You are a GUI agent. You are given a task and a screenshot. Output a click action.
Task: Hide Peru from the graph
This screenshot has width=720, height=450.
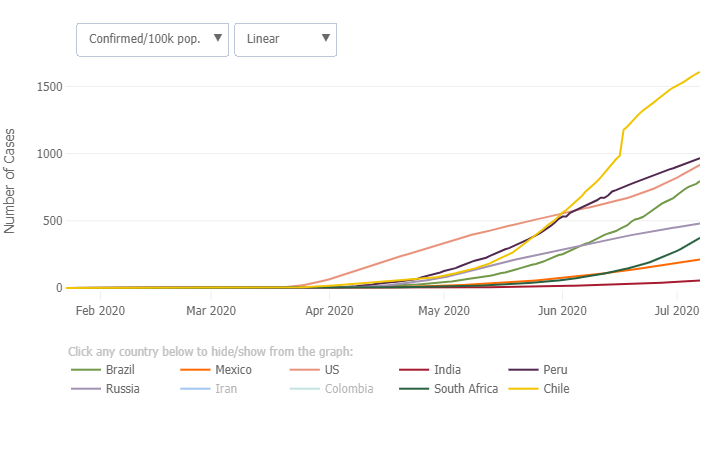pos(555,370)
